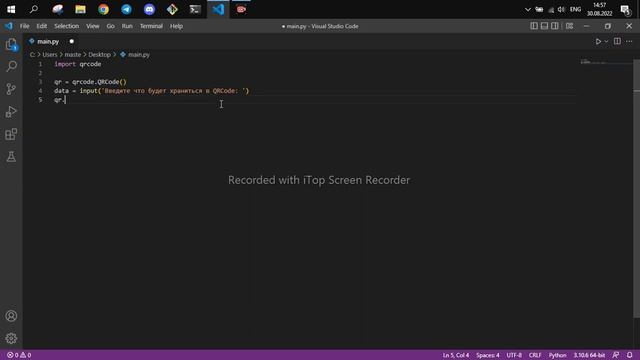Open the Go menu
Image resolution: width=640 pixels, height=360 pixels.
[111, 26]
